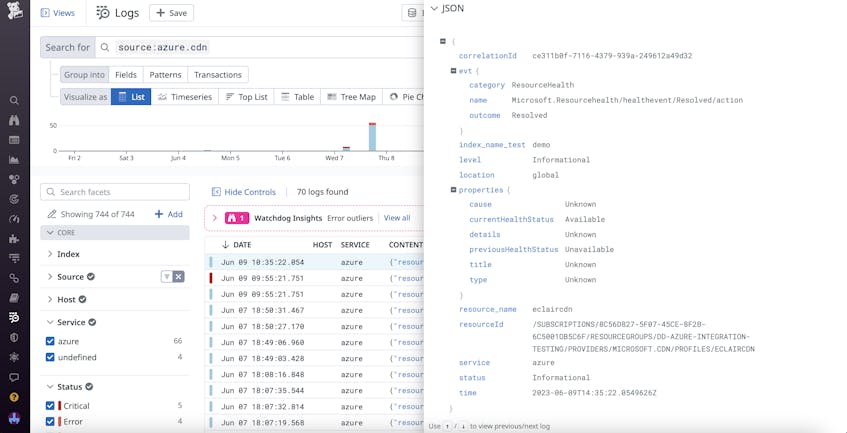This screenshot has height=433, width=847.
Task: Open the Views panel
Action: [x=58, y=13]
